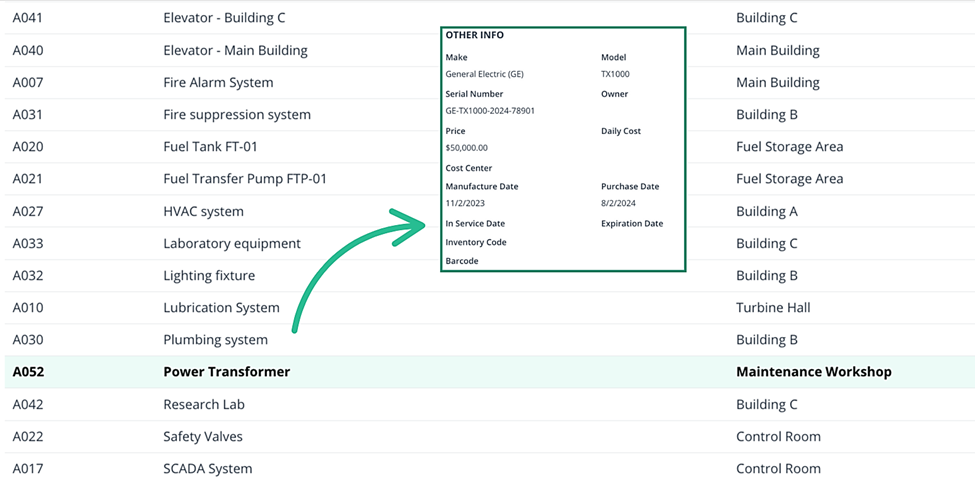Select the highlighted Power Transformer row

pyautogui.click(x=226, y=372)
